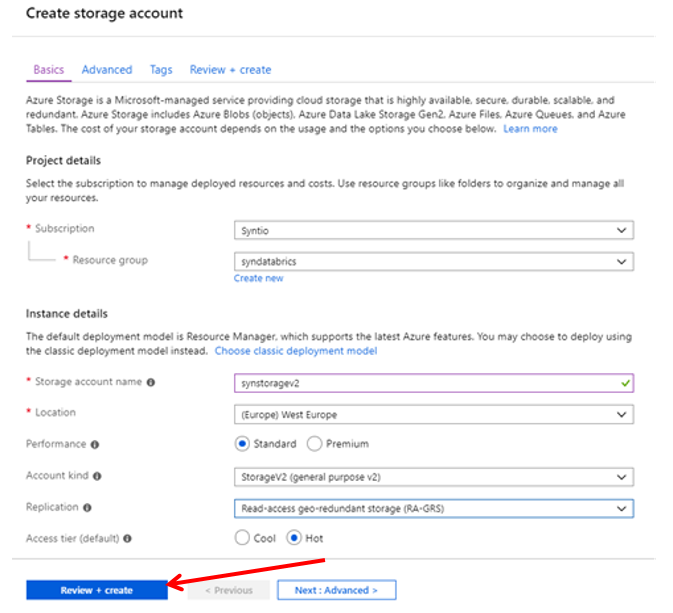Open the Subscription dropdown
673x613 pixels.
pos(434,230)
